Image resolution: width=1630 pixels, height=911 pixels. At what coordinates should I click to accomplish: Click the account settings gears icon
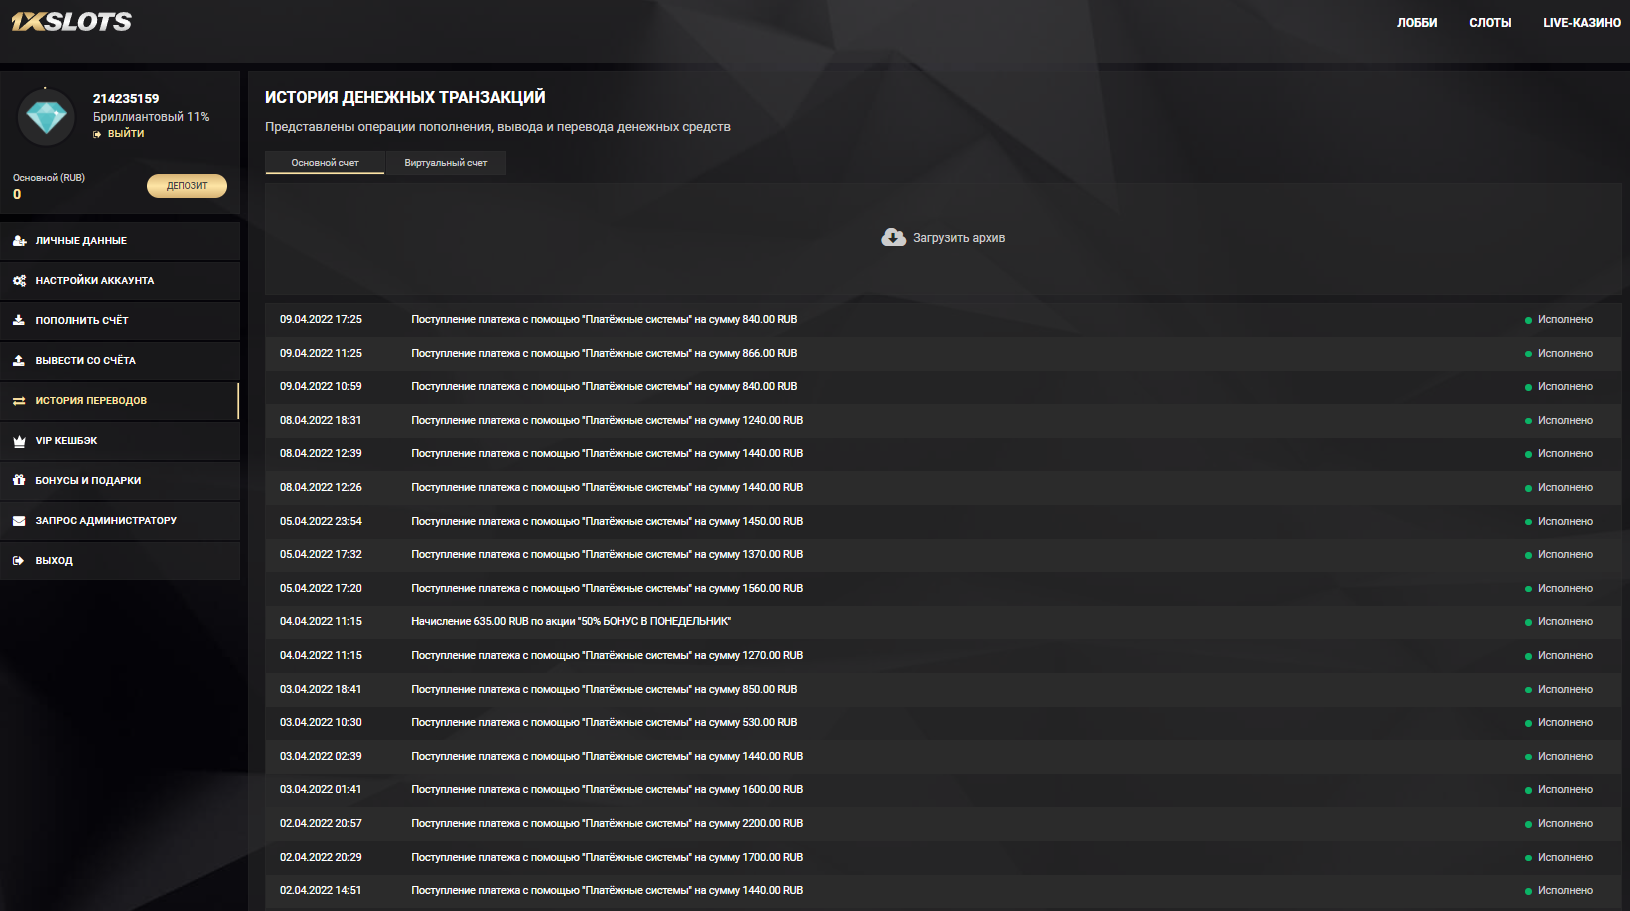point(19,281)
